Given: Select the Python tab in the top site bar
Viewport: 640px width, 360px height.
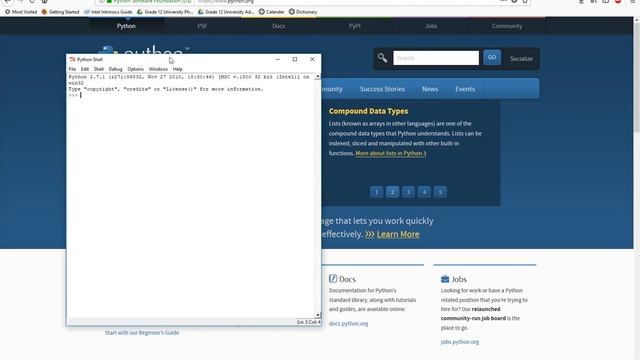Looking at the screenshot, I should (x=126, y=26).
